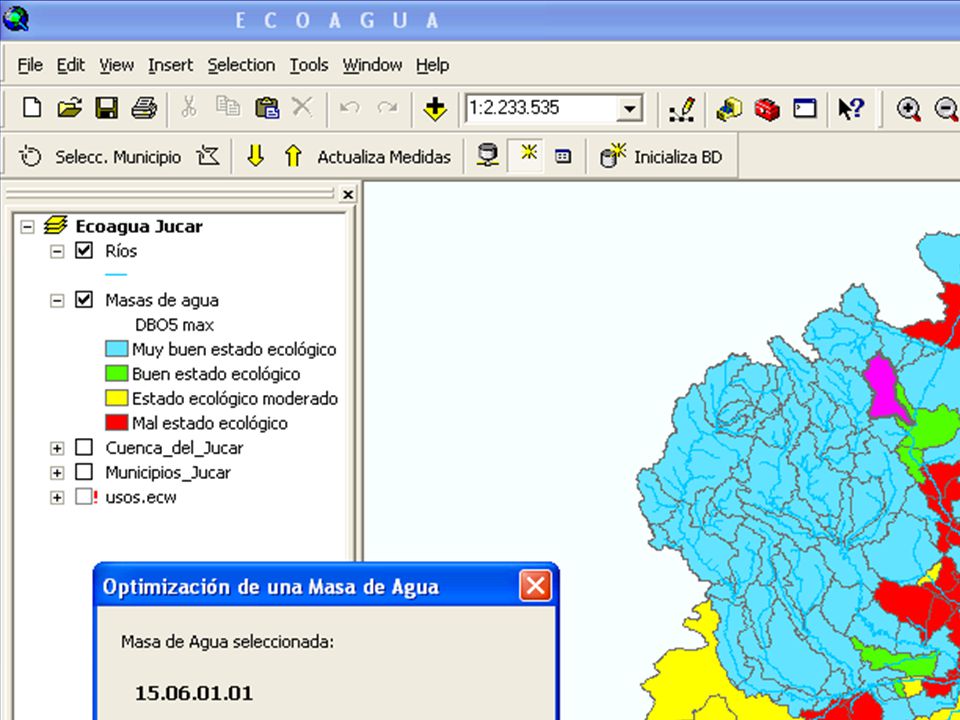Open the File menu
The height and width of the screenshot is (720, 960).
(x=30, y=65)
